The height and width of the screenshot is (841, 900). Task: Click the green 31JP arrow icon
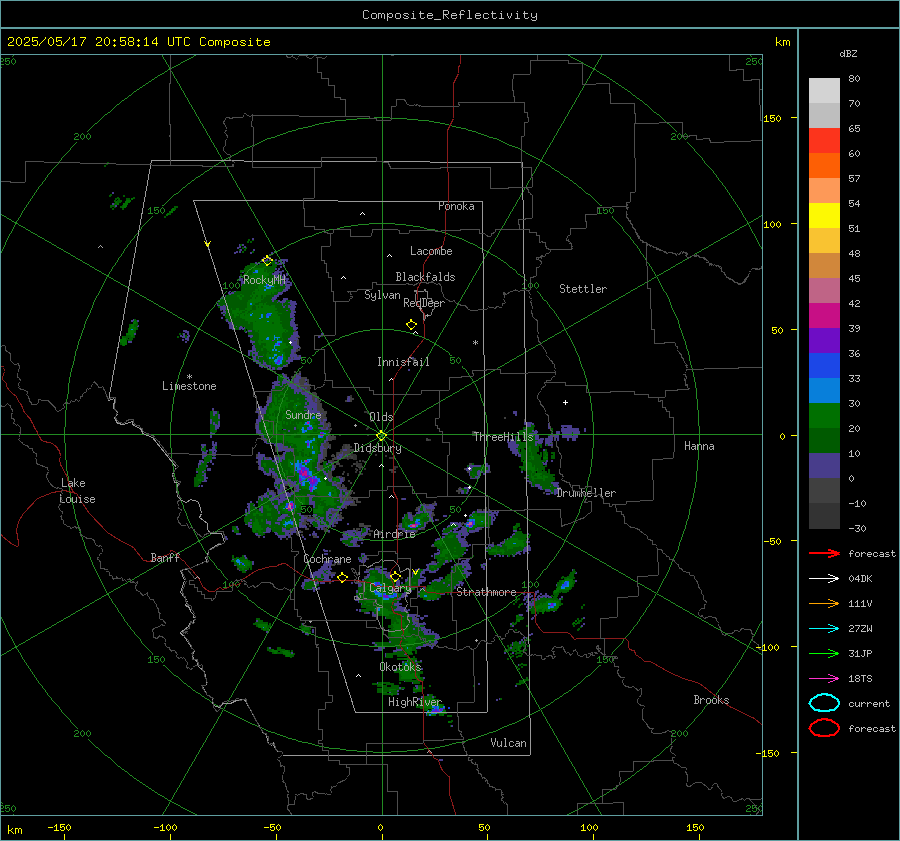point(824,653)
